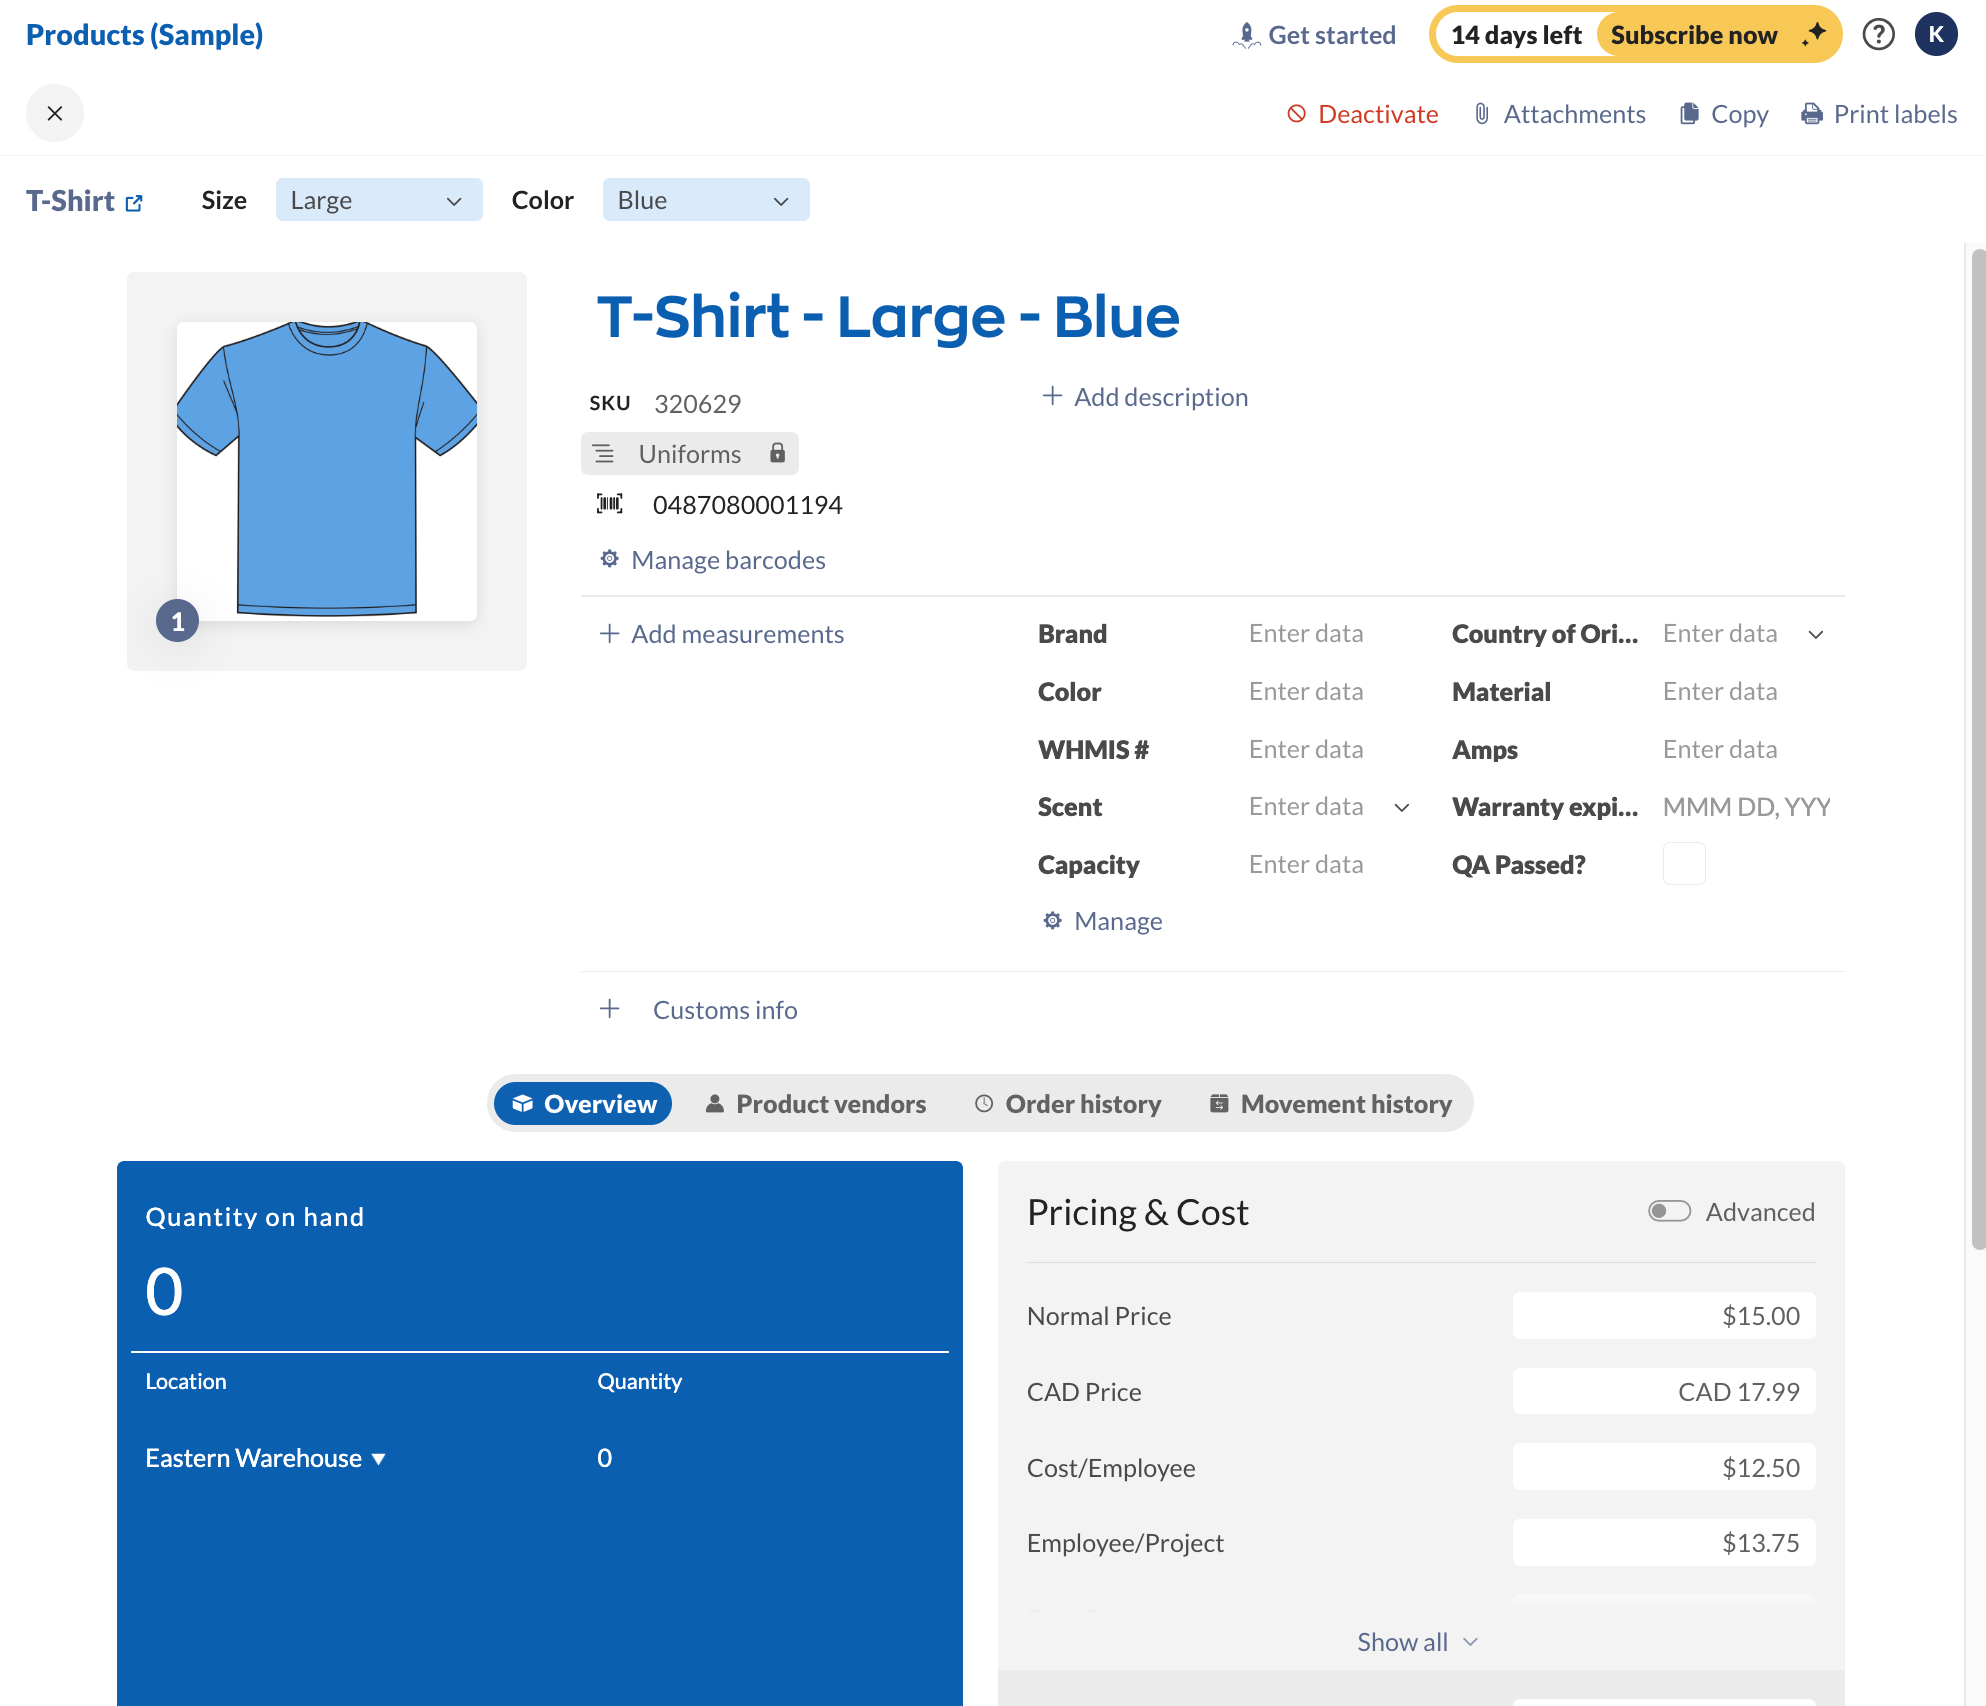Click the Add description link

1144,396
